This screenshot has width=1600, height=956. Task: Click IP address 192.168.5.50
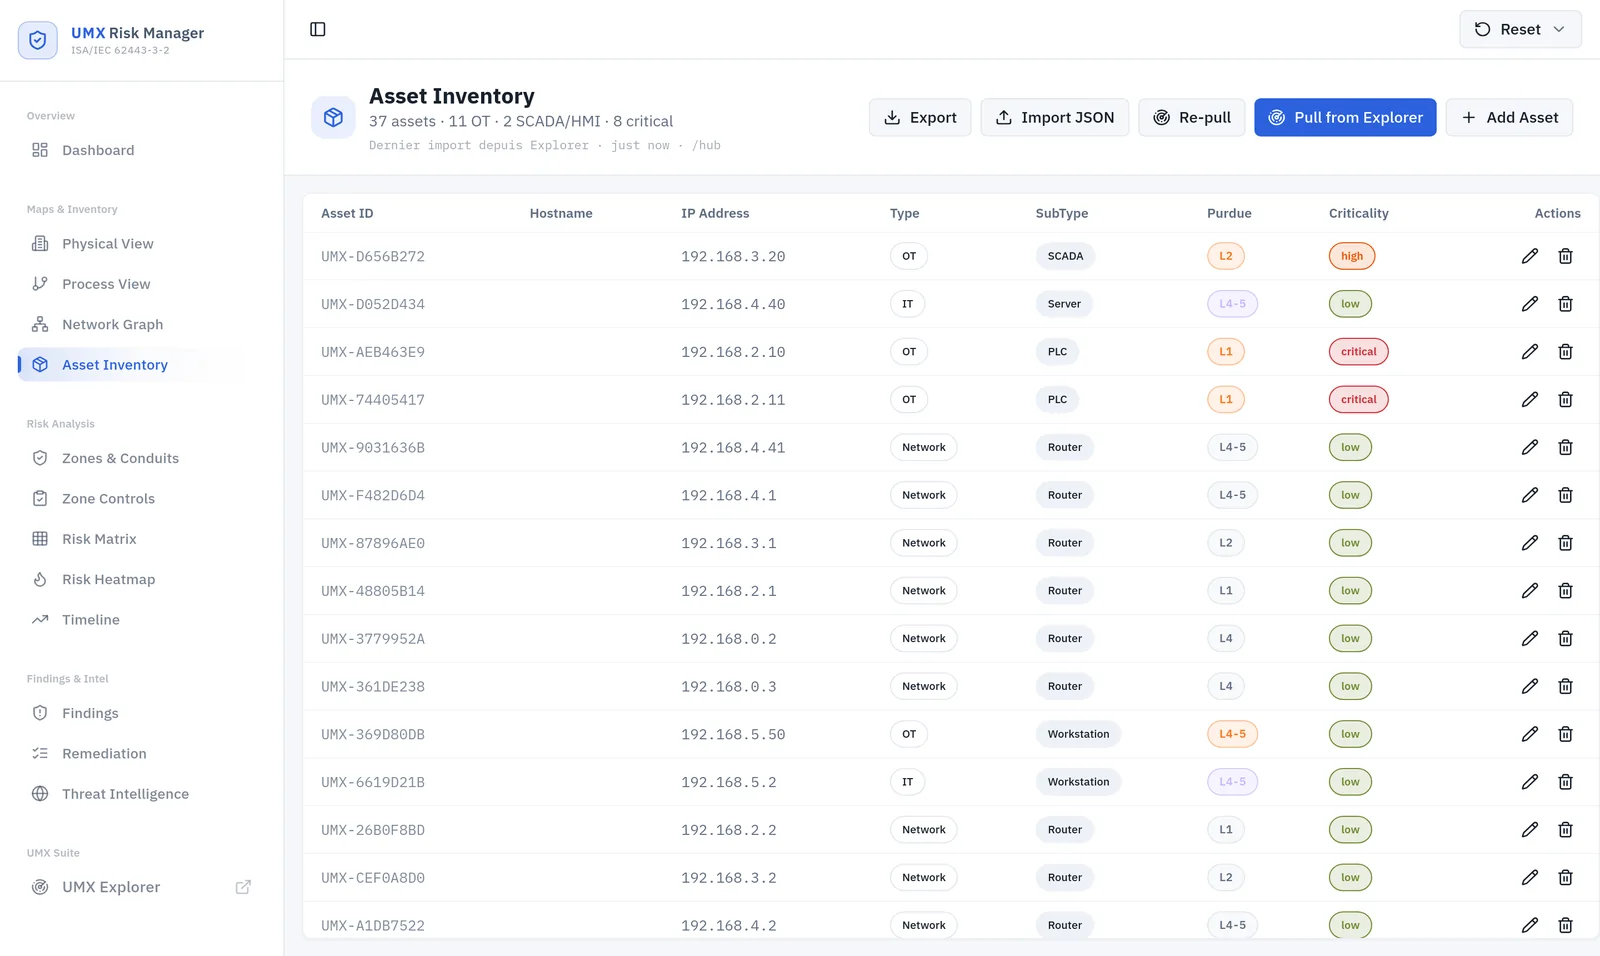[733, 734]
